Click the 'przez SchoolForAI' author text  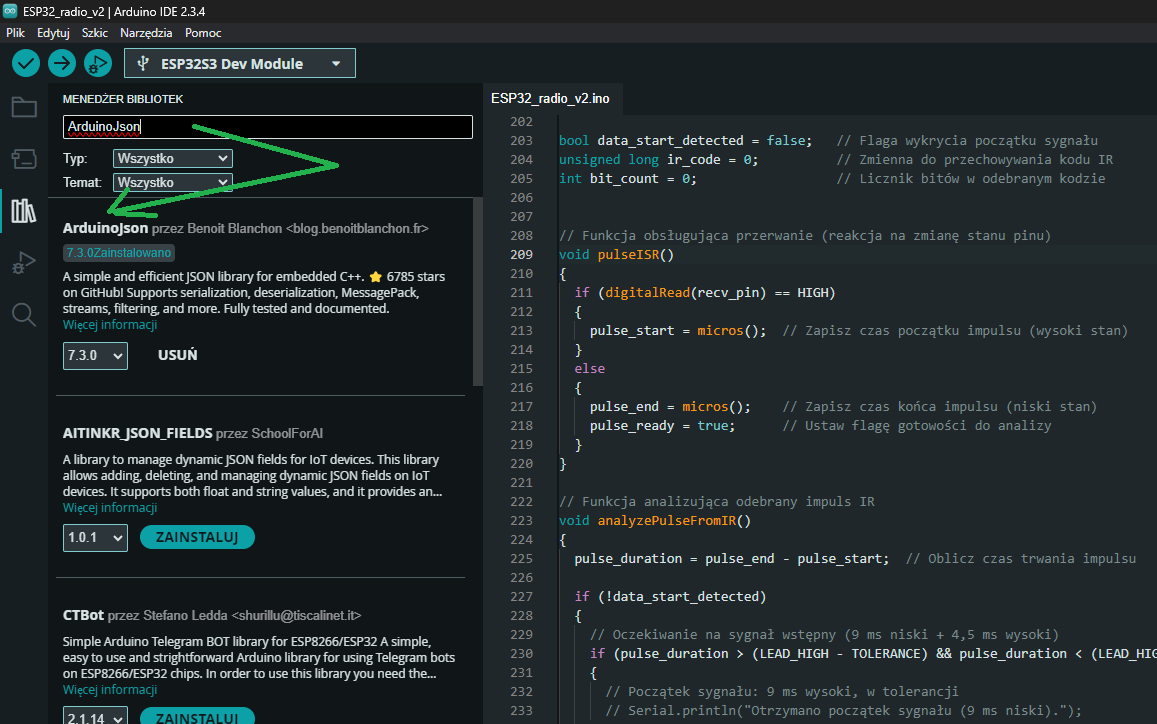click(x=269, y=433)
